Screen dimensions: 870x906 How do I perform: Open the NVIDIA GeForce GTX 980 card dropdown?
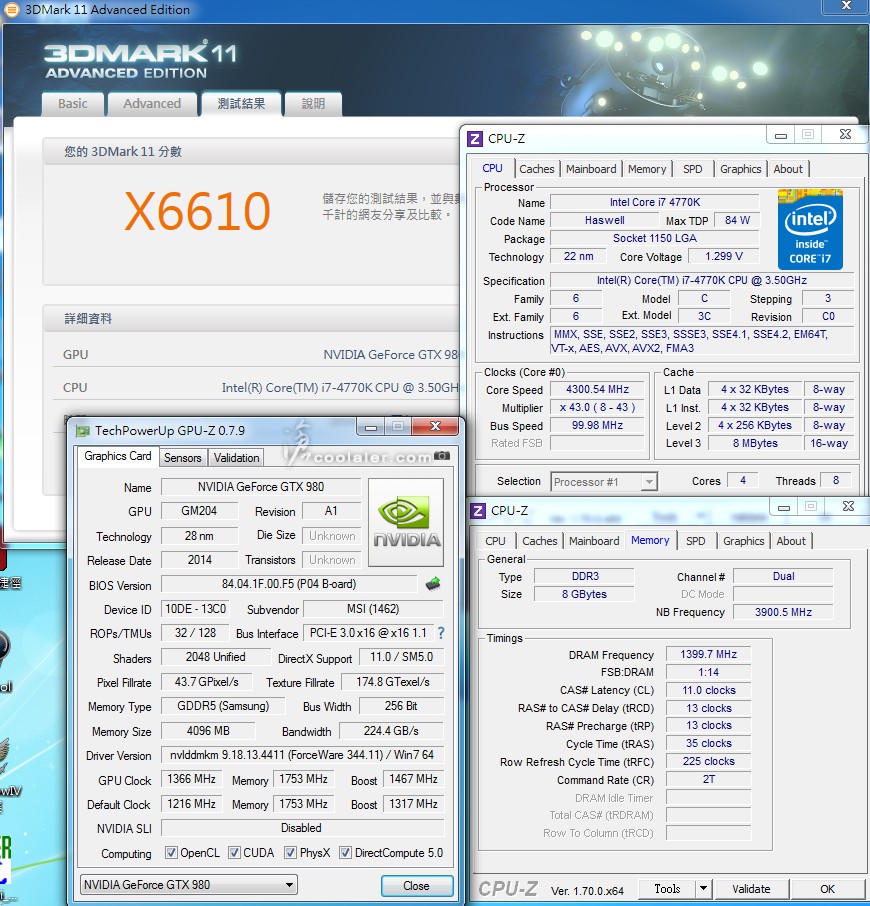click(188, 885)
